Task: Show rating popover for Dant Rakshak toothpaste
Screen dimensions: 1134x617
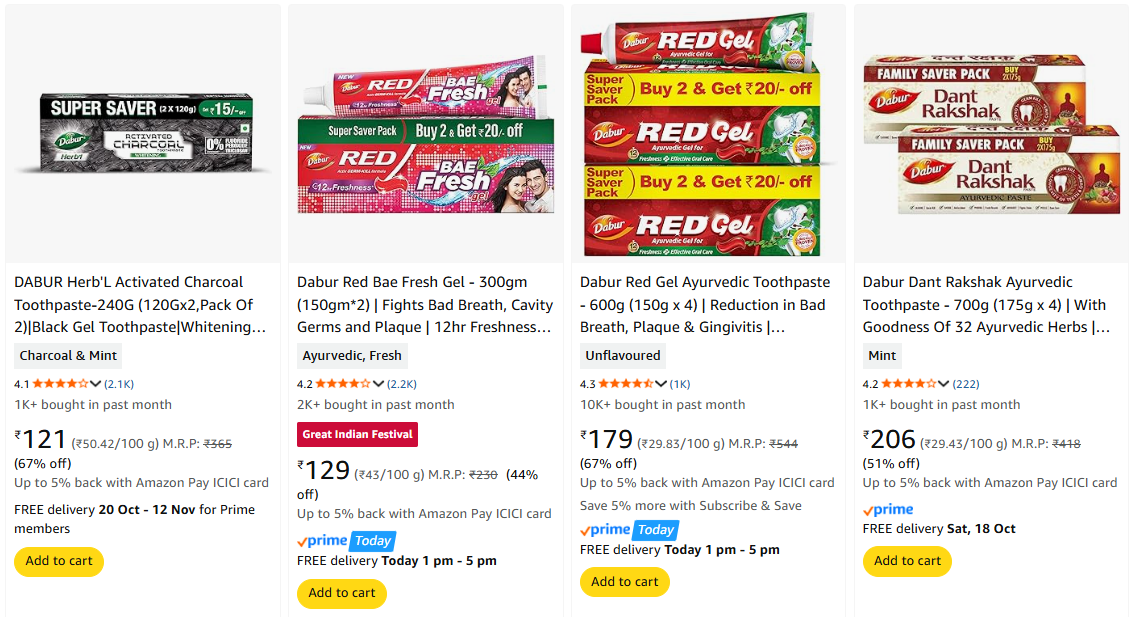Action: coord(945,384)
